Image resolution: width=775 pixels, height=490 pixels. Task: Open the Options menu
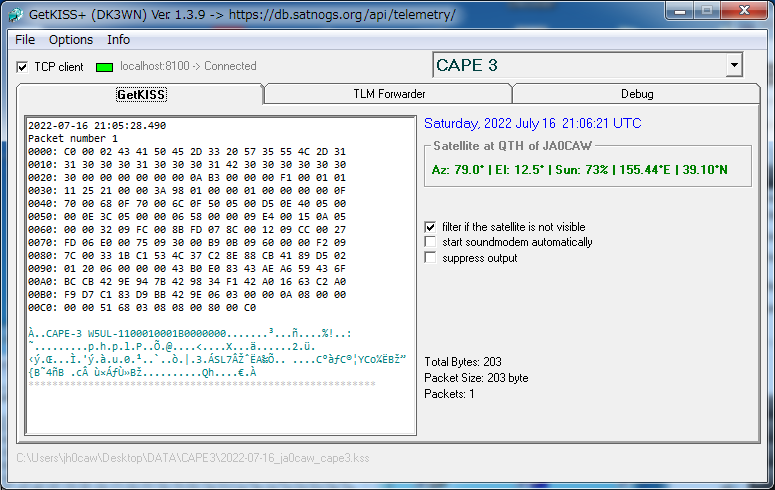[71, 40]
